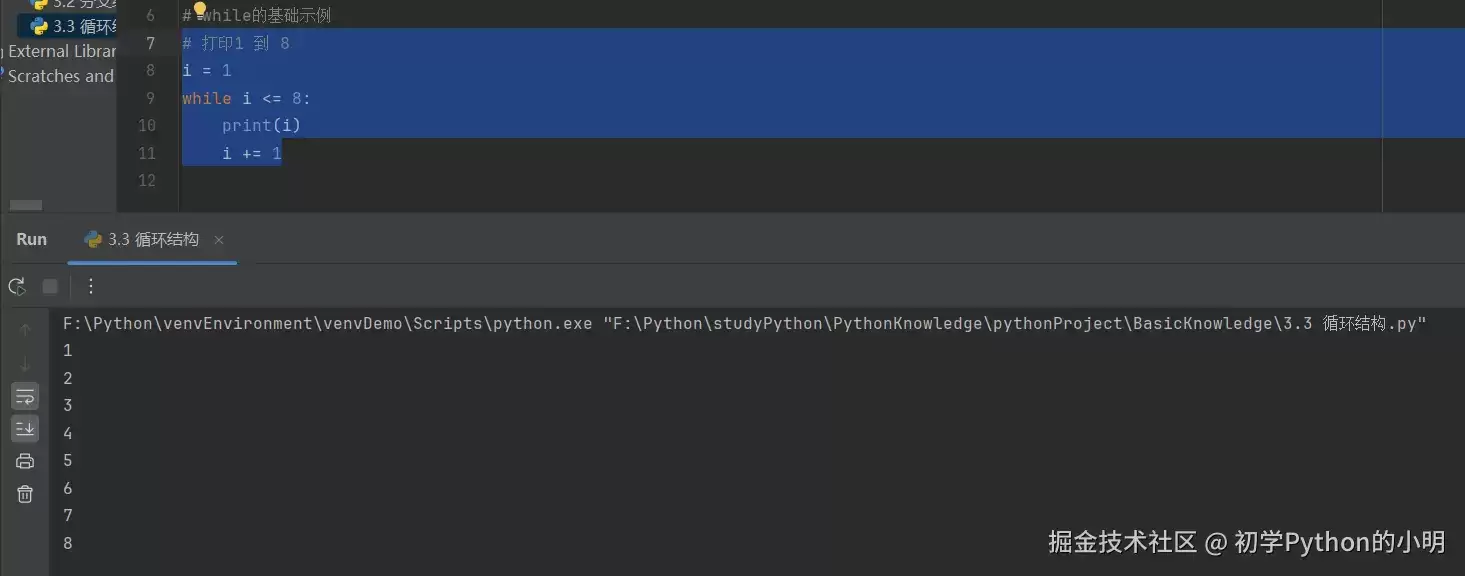Screen dimensions: 1465x576
Task: Click python.exe path in console output
Action: coord(328,324)
